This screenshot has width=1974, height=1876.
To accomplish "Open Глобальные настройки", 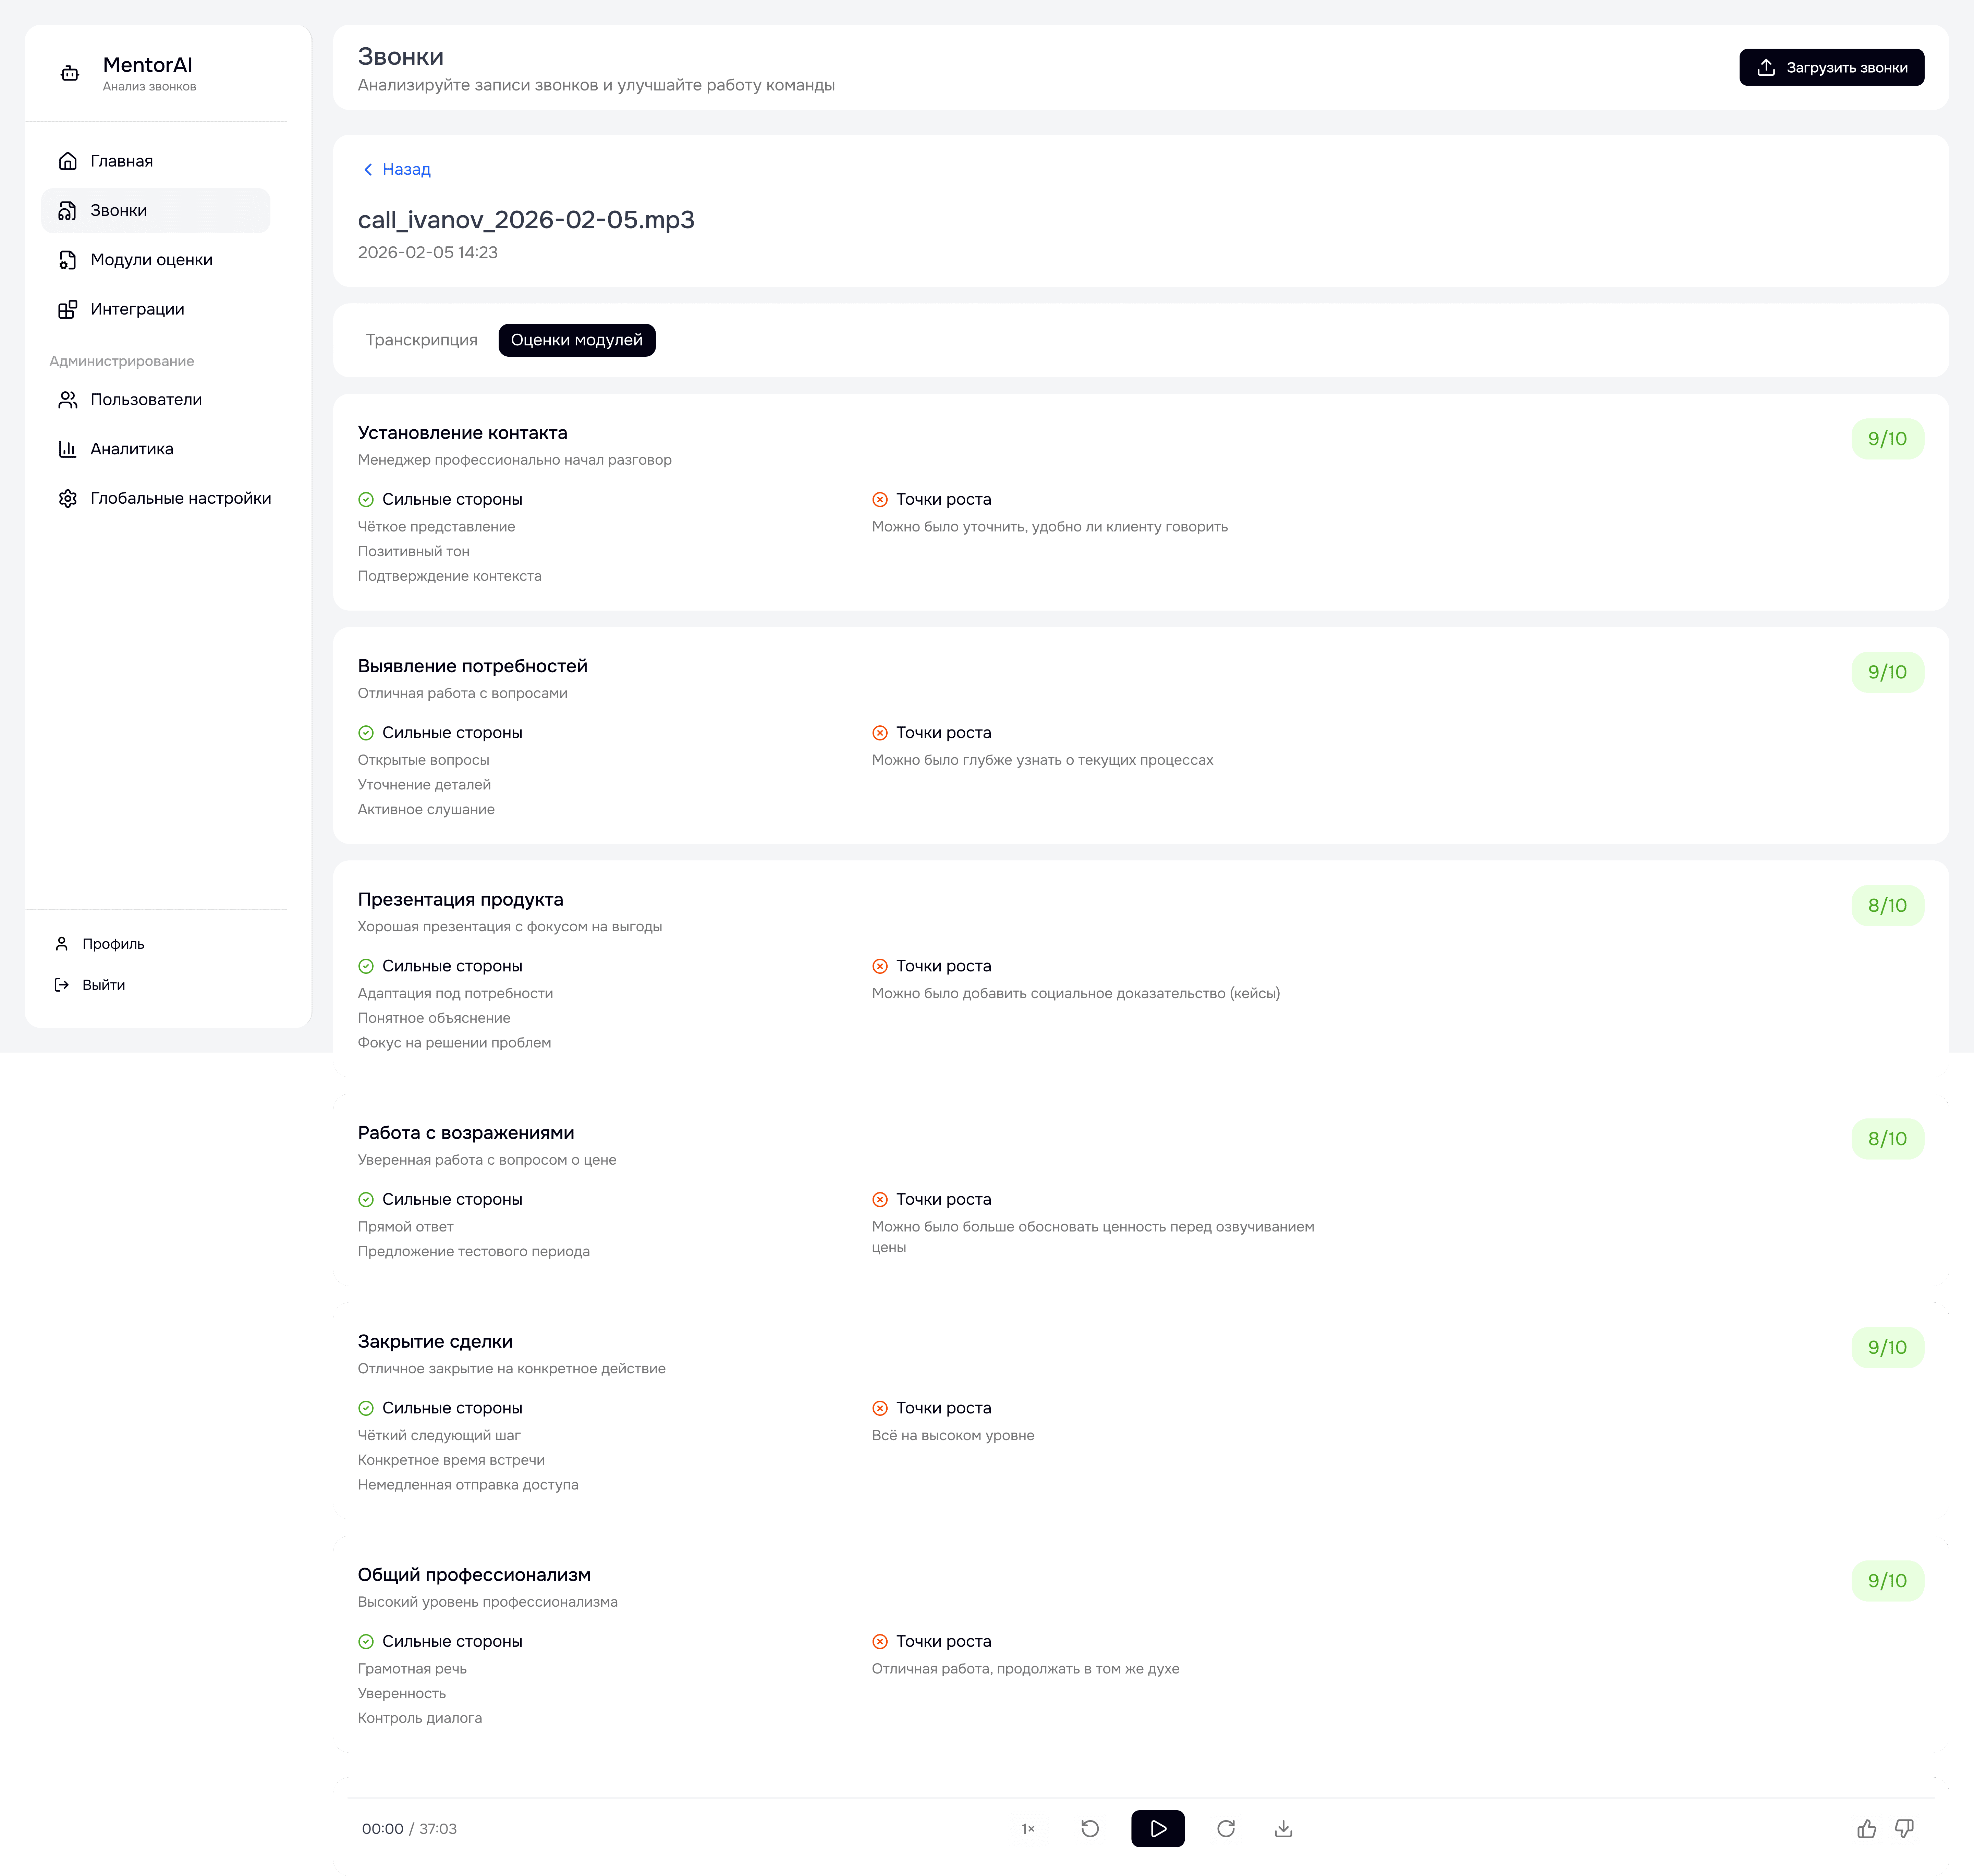I will [x=180, y=498].
